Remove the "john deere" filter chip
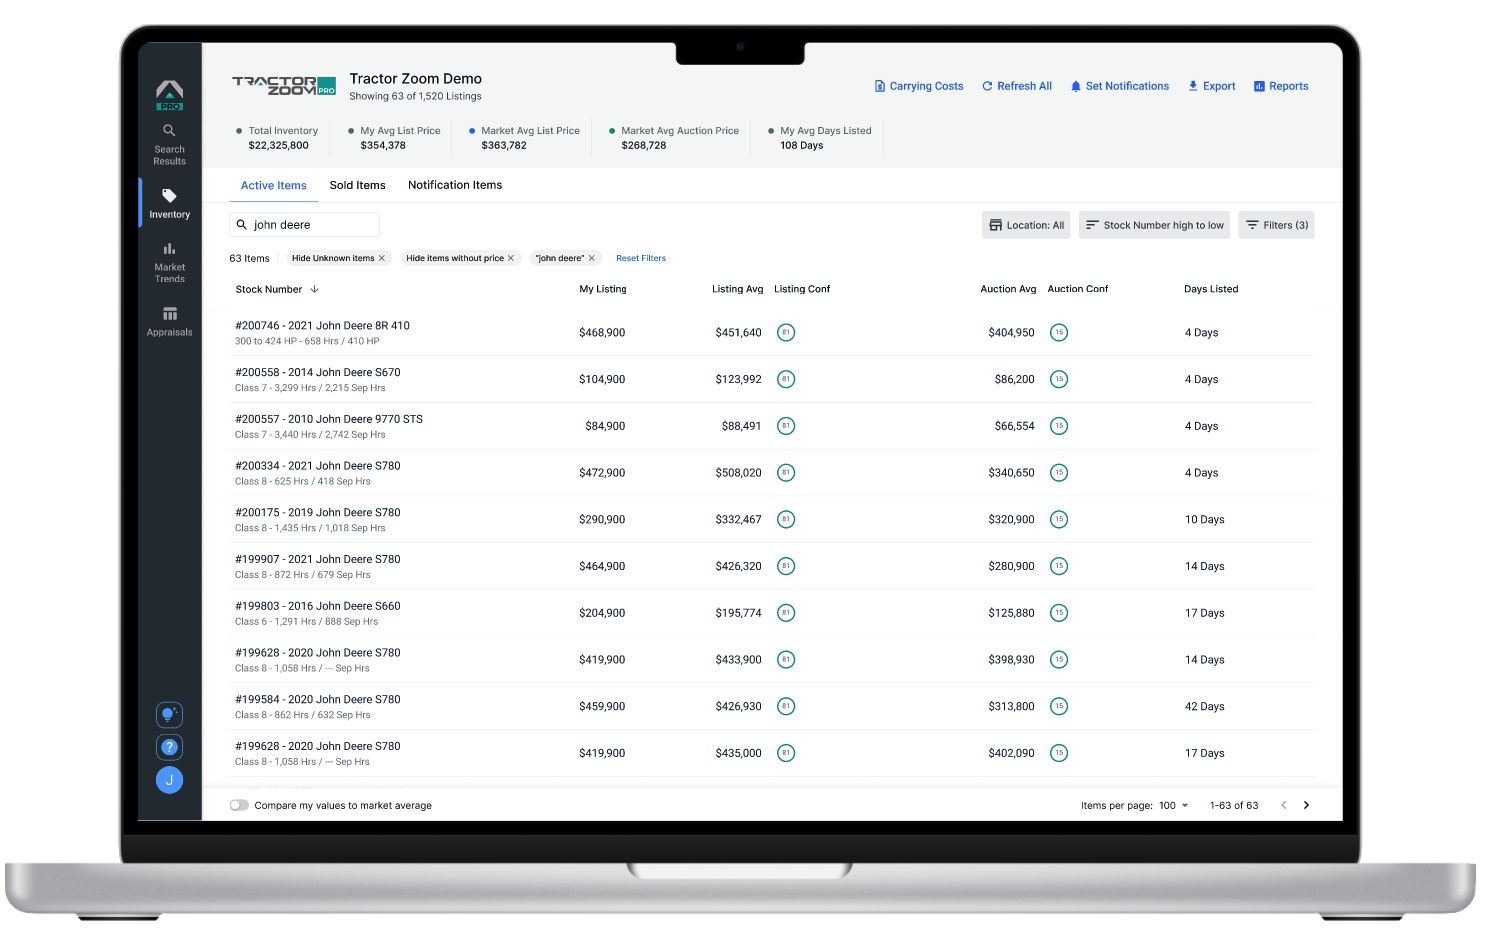 point(592,258)
